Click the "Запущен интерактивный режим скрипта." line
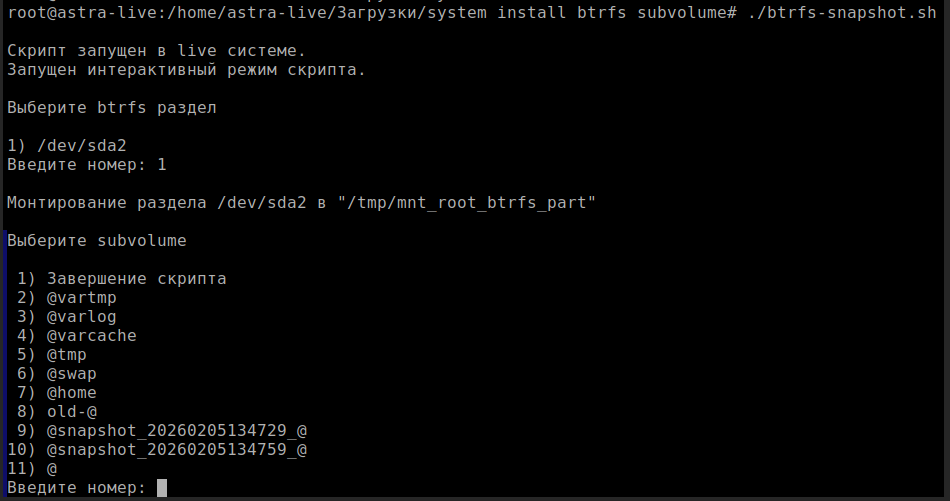The width and height of the screenshot is (950, 501). pyautogui.click(x=186, y=69)
